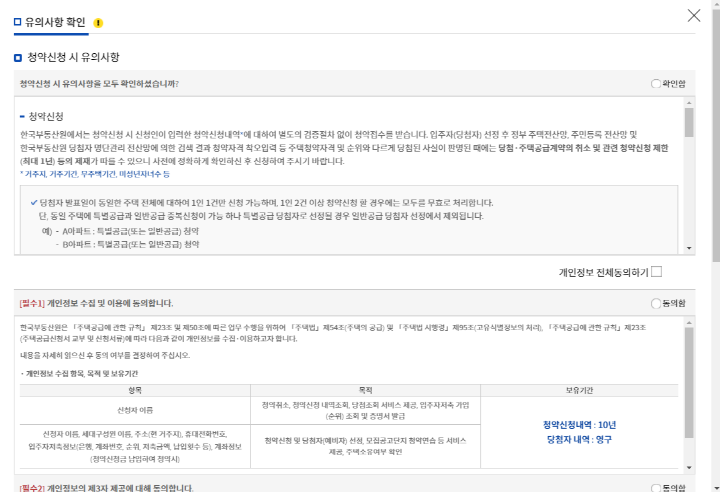Click the yellow exclamation info icon
This screenshot has height=492, width=720.
point(98,23)
